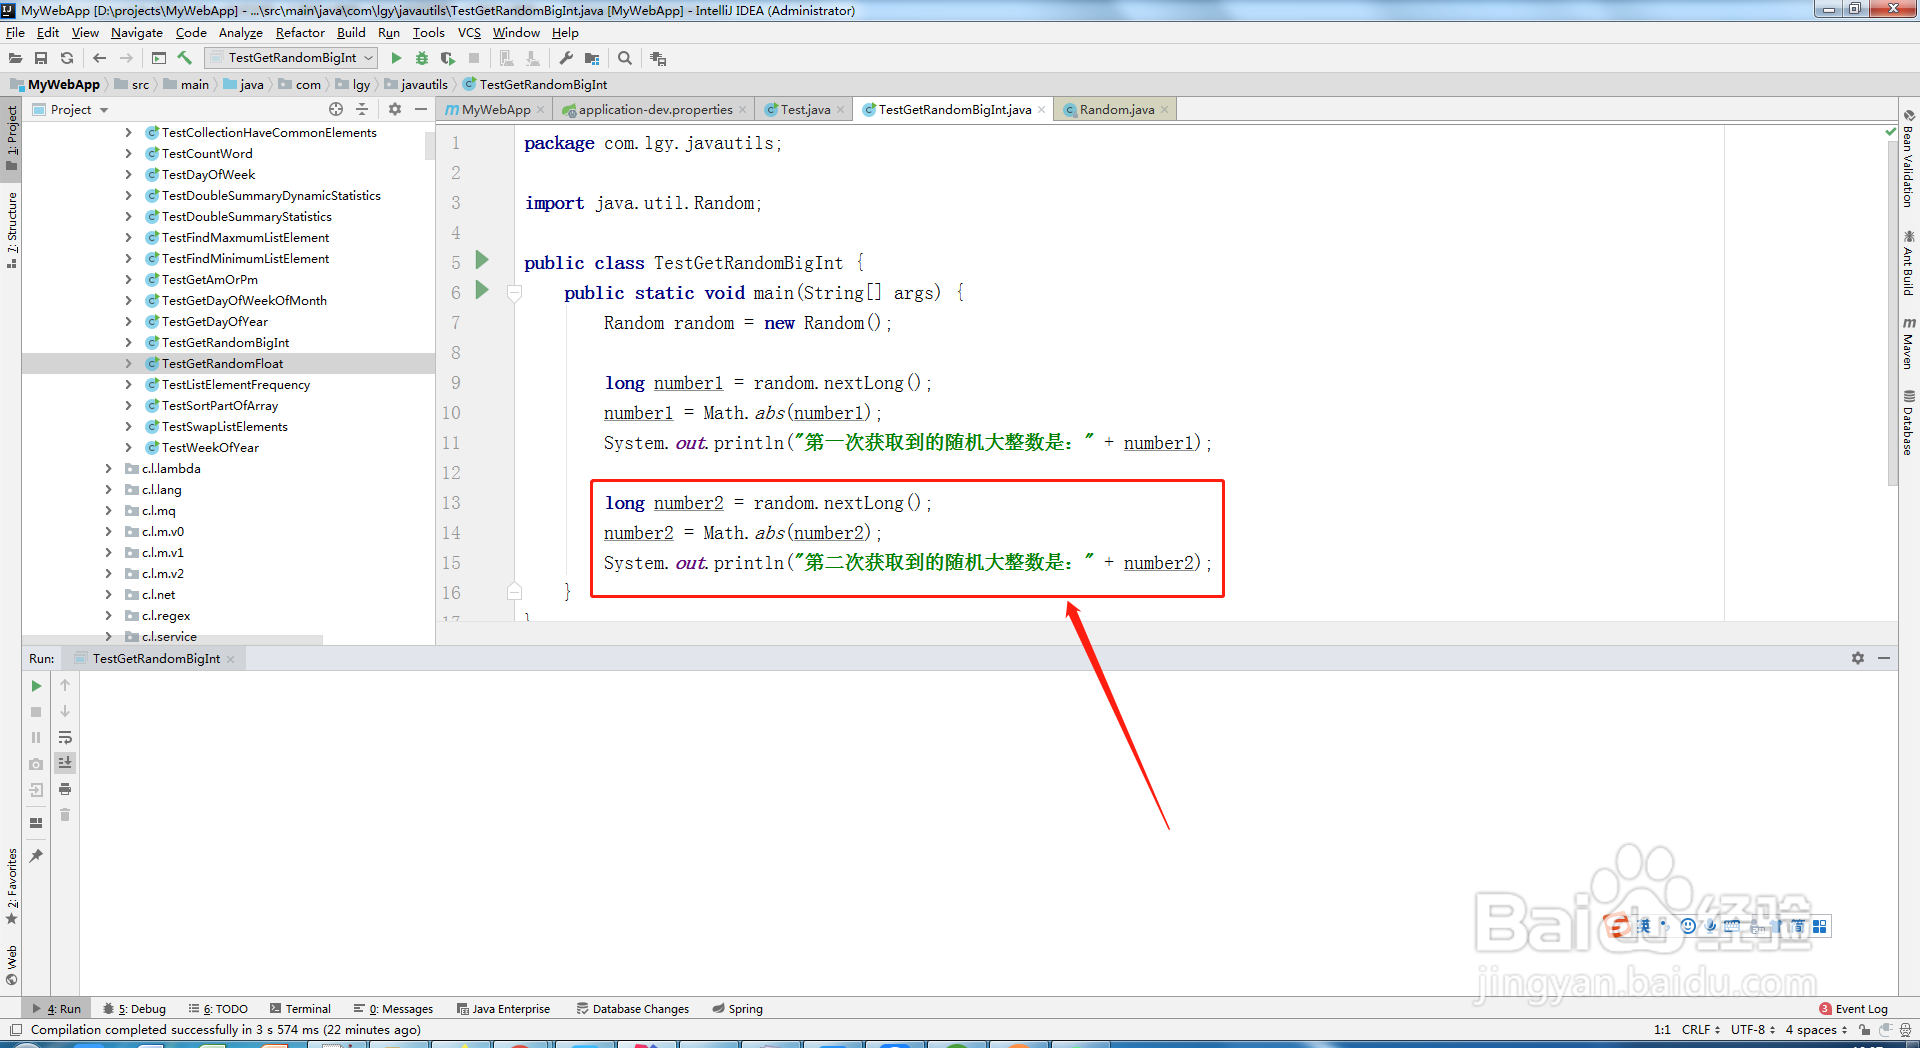
Task: Hide the Run tool window
Action: point(1884,658)
